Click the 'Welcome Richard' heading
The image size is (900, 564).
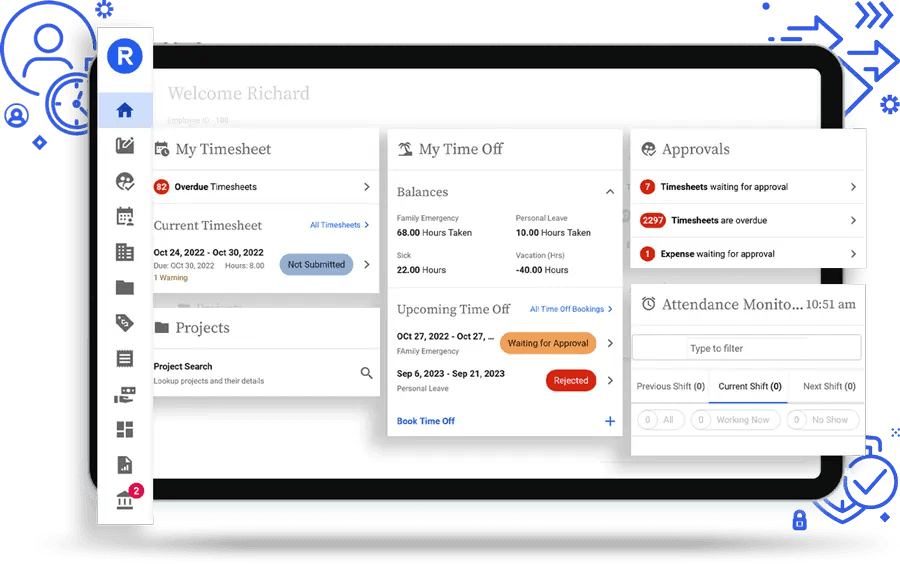coord(238,93)
